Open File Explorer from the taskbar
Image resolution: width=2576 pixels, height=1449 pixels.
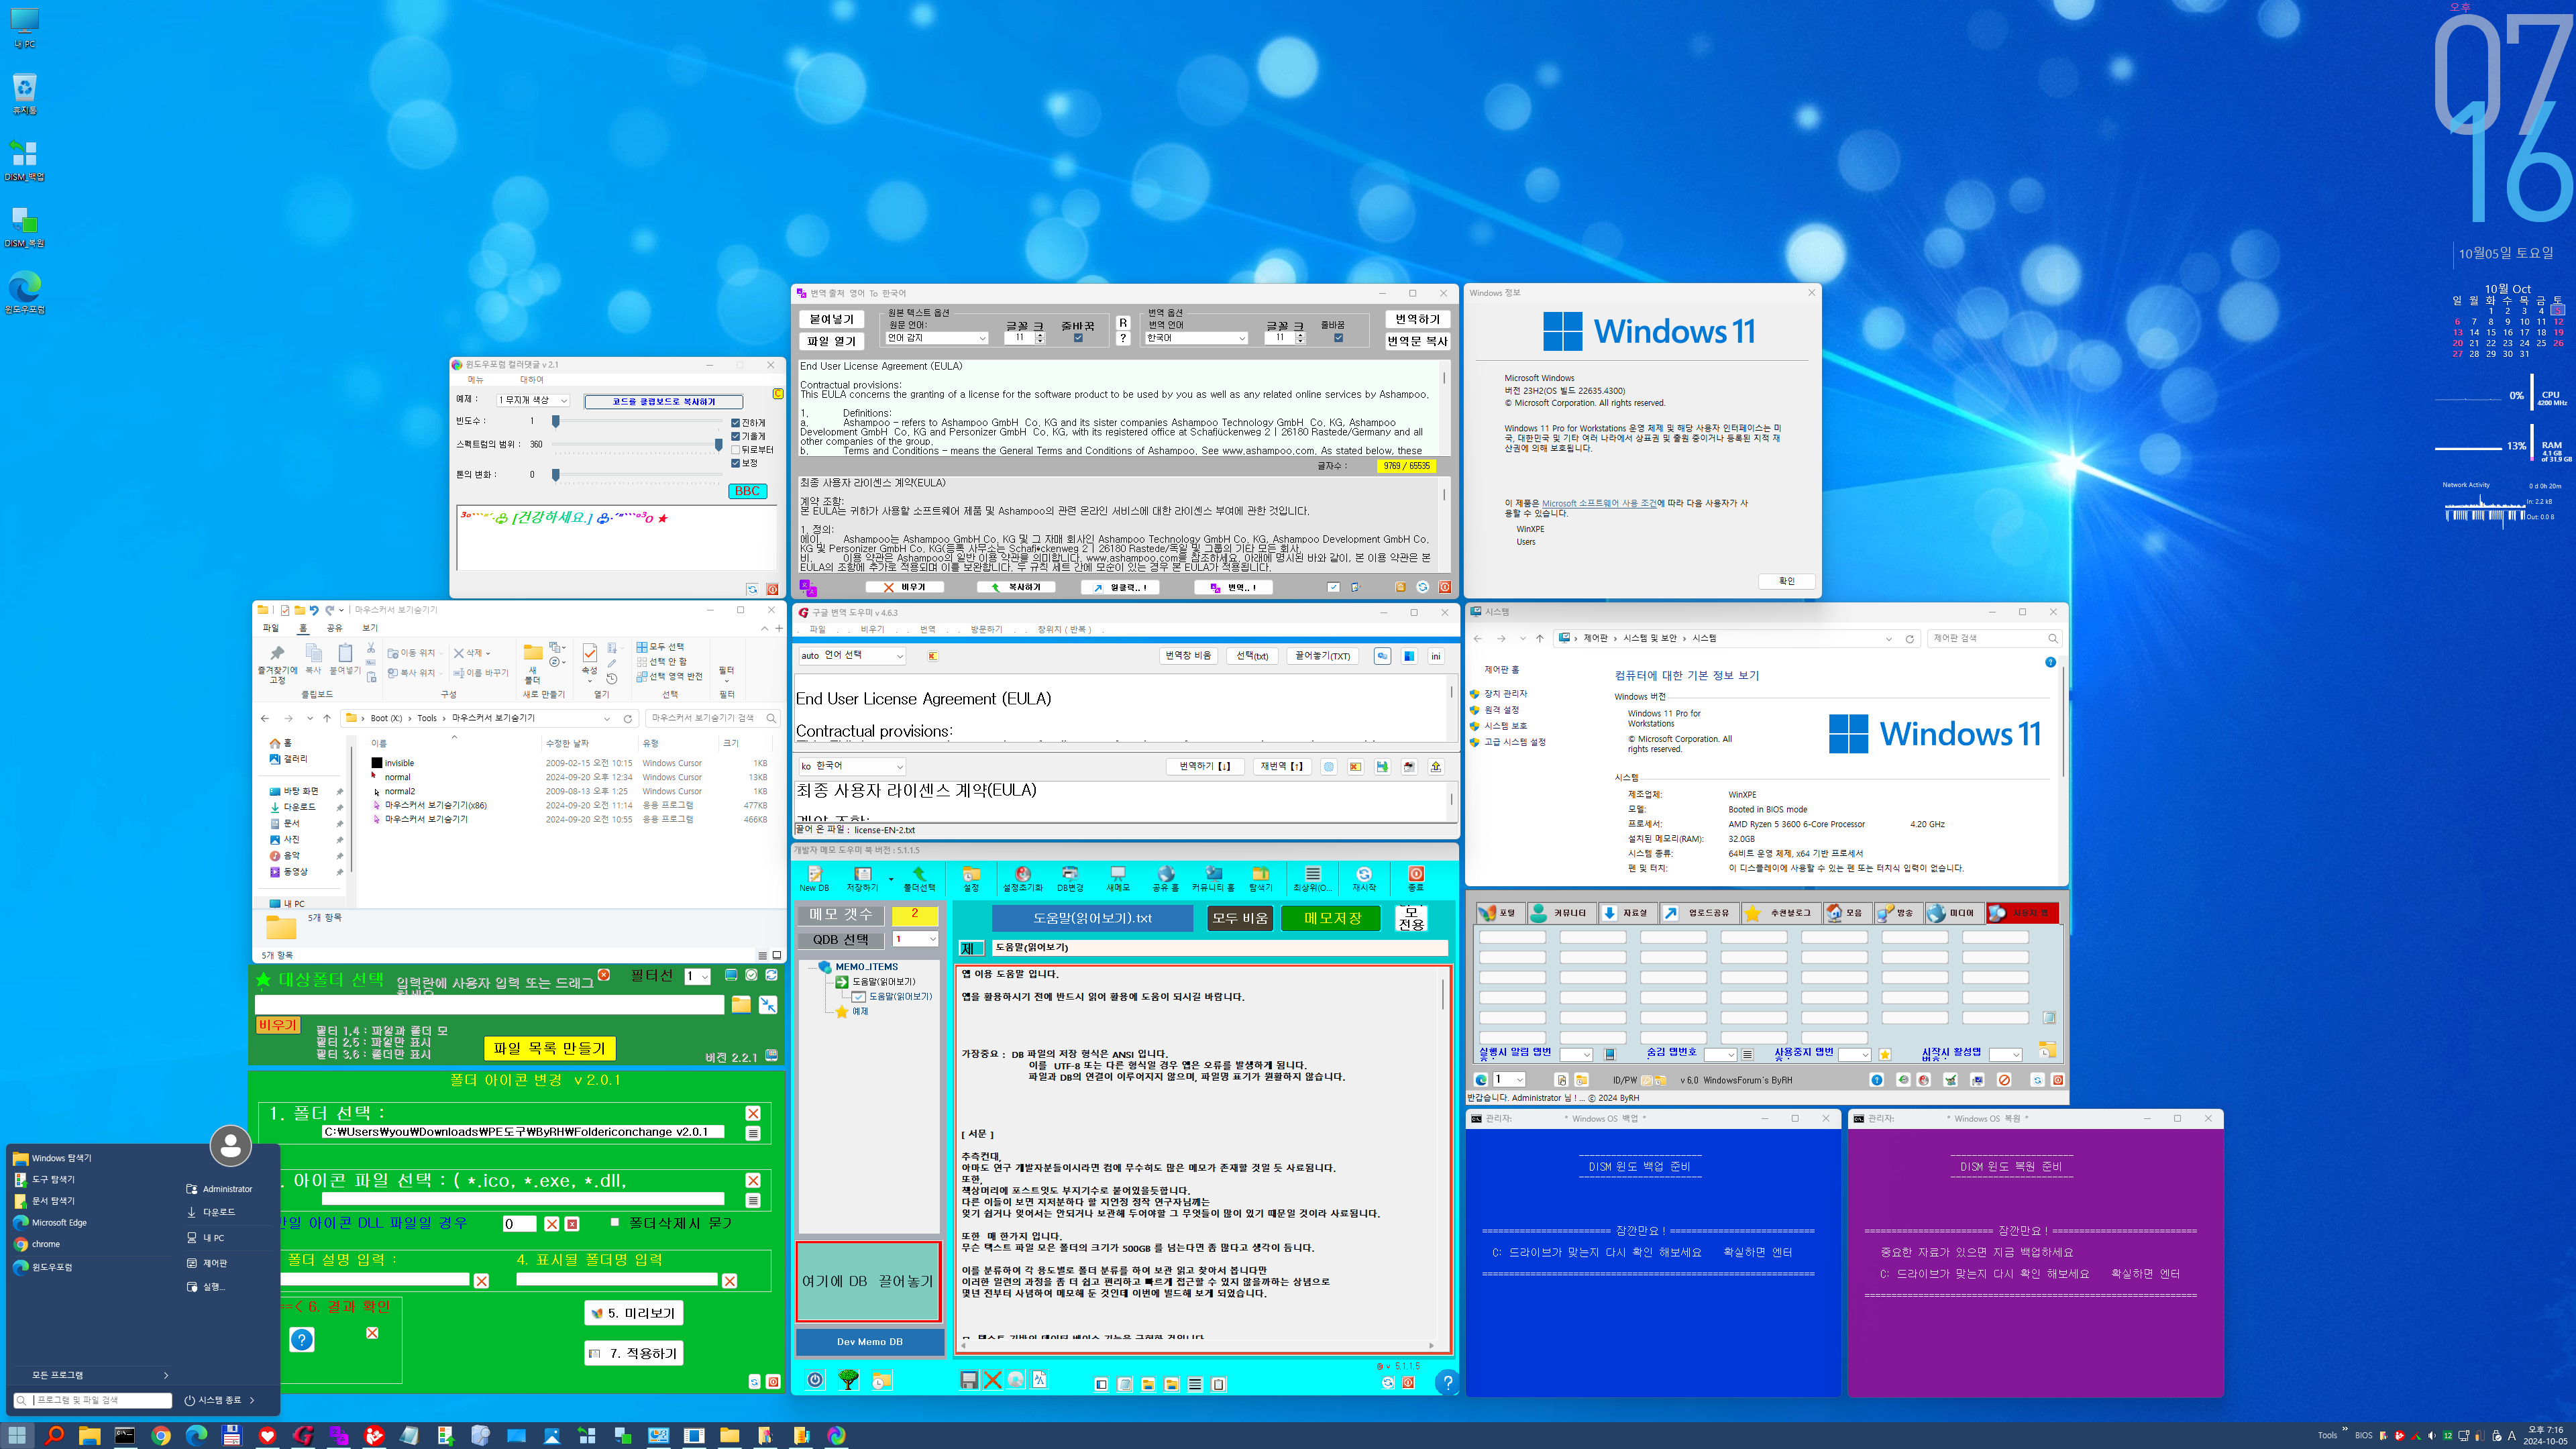89,1435
